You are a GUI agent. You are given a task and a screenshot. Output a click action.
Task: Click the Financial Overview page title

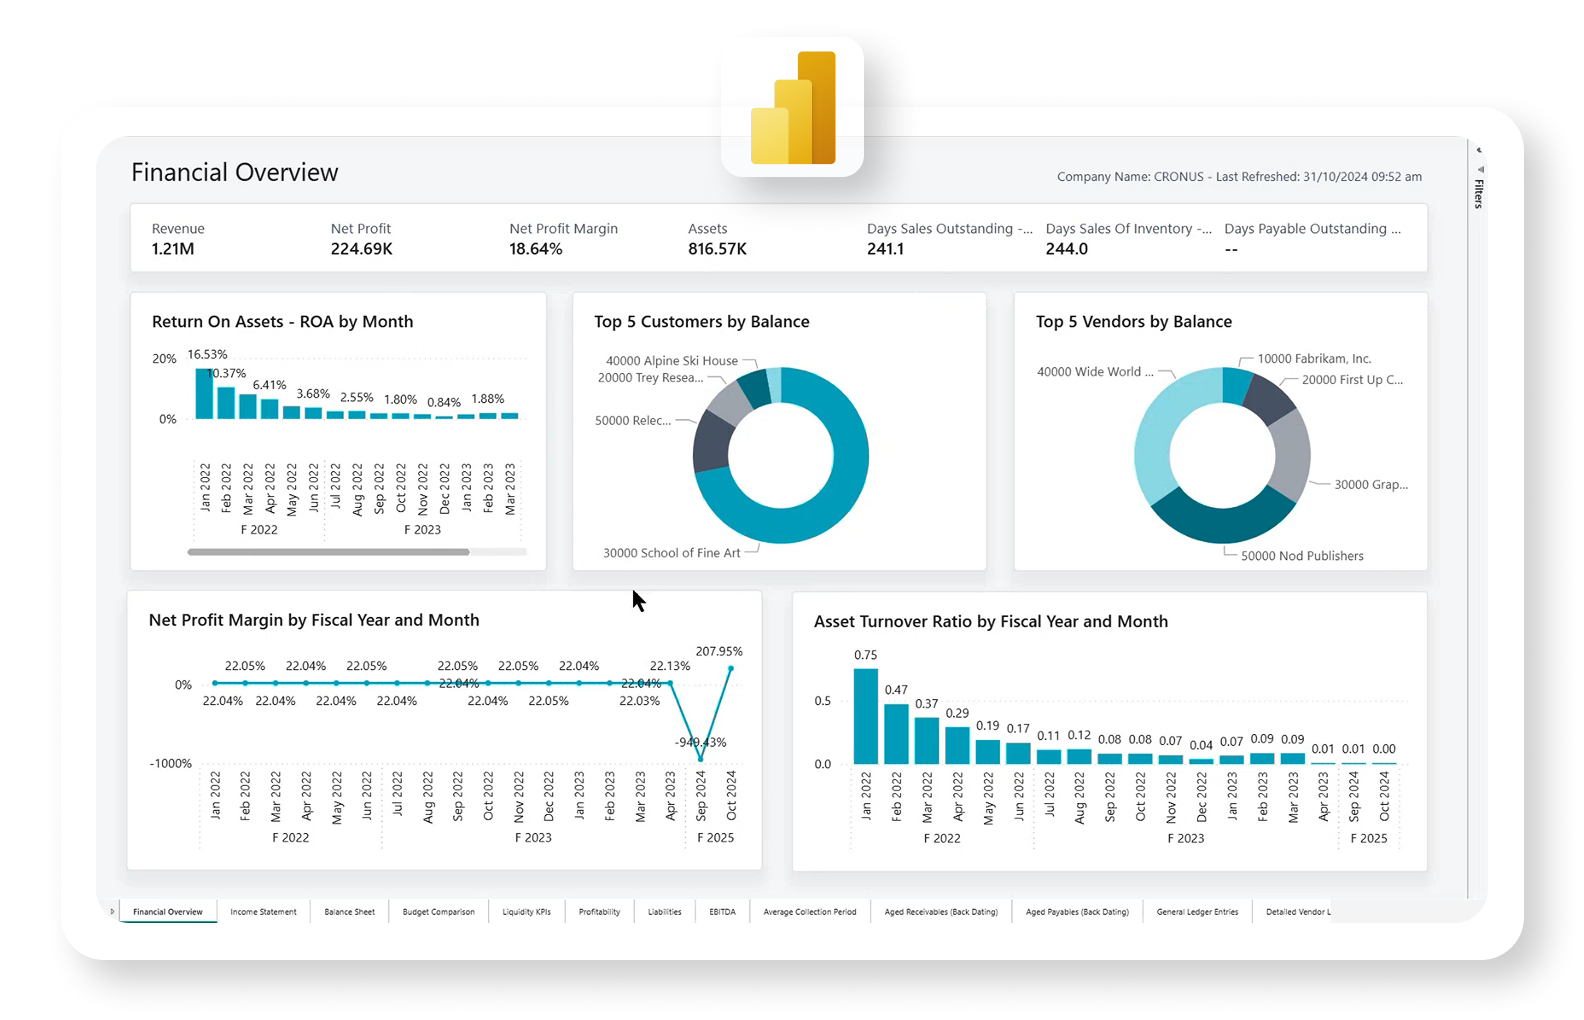(235, 172)
